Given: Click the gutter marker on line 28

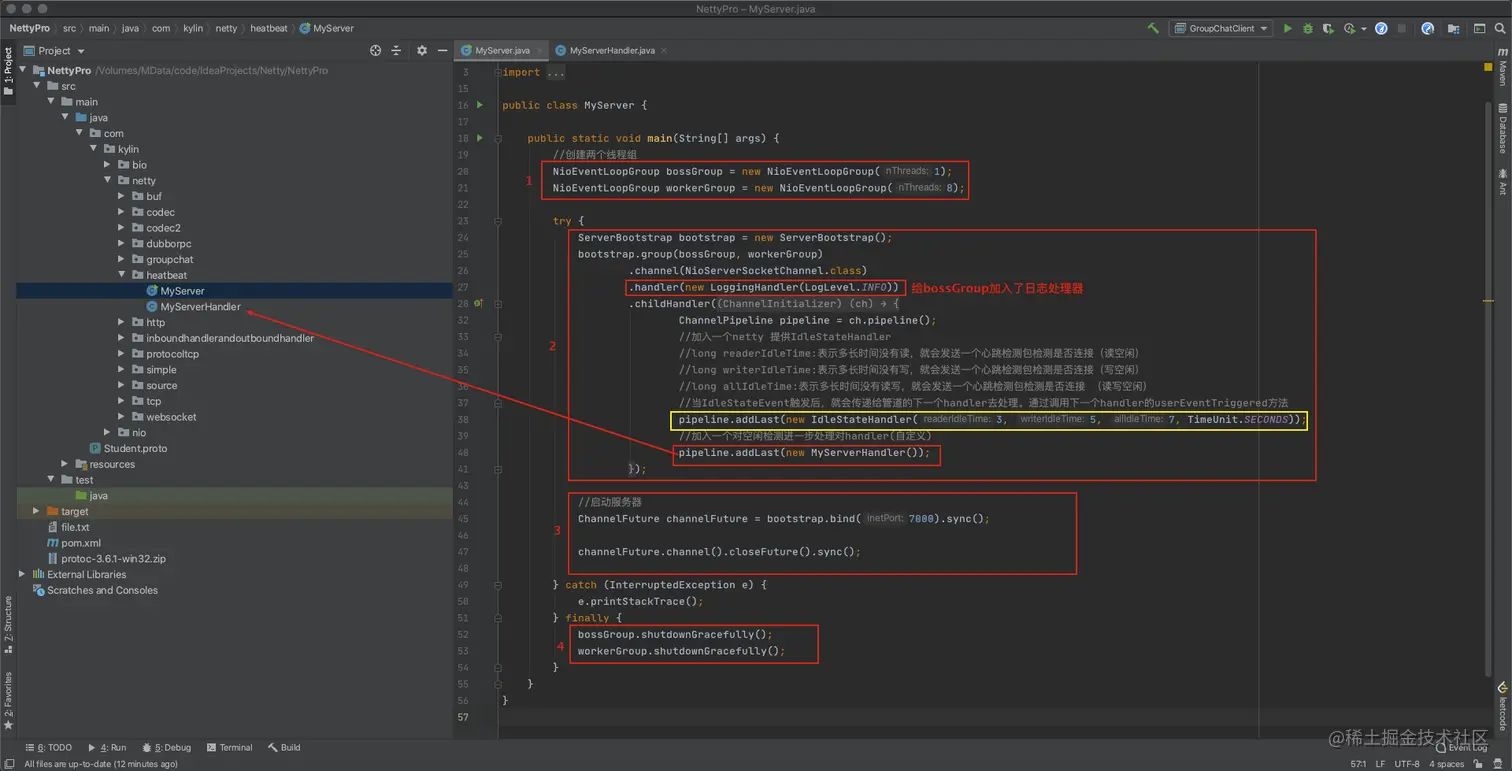Looking at the screenshot, I should coord(479,303).
